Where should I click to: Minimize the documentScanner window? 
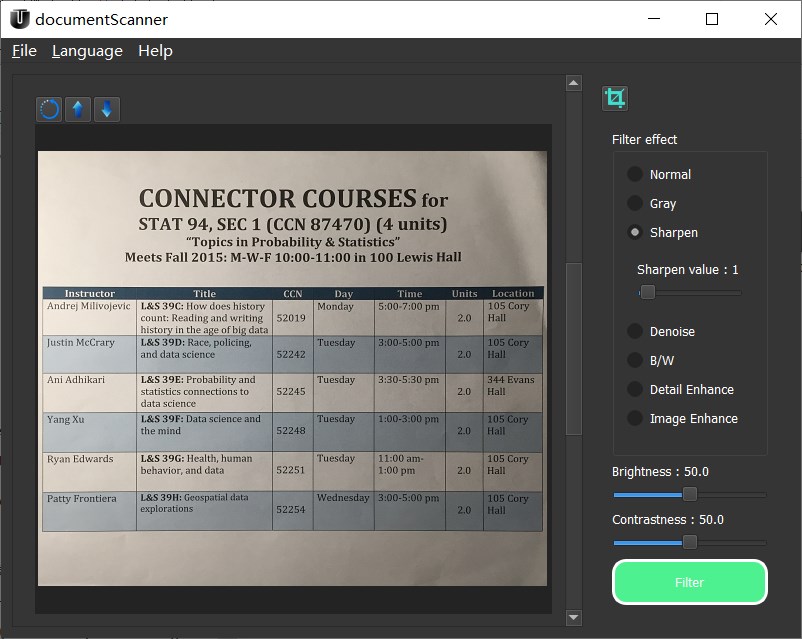tap(654, 19)
